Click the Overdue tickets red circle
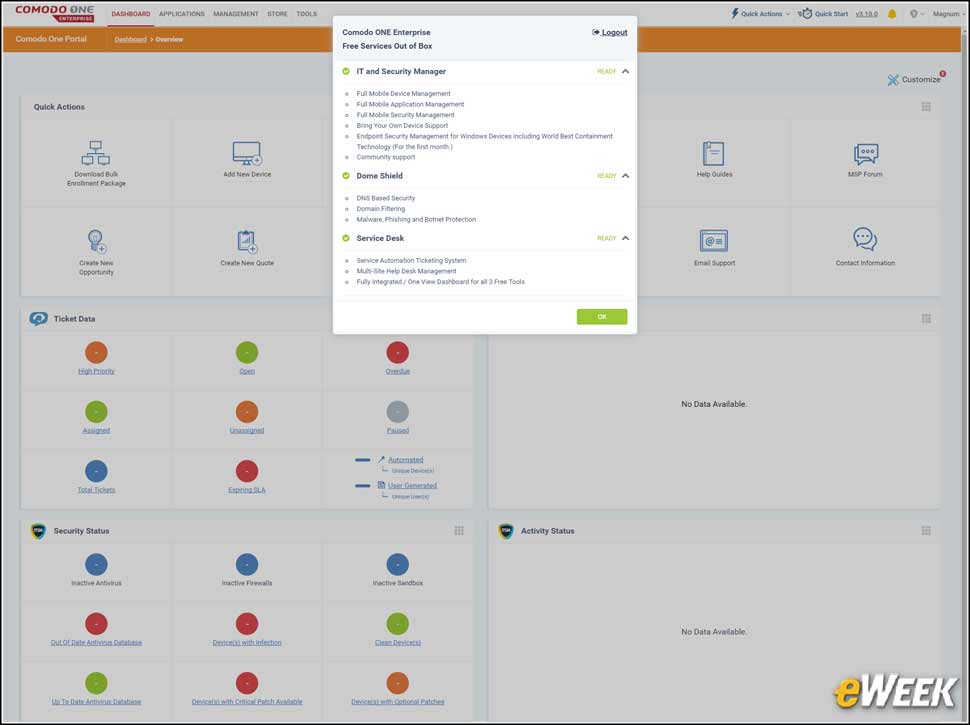970x725 pixels. point(397,352)
